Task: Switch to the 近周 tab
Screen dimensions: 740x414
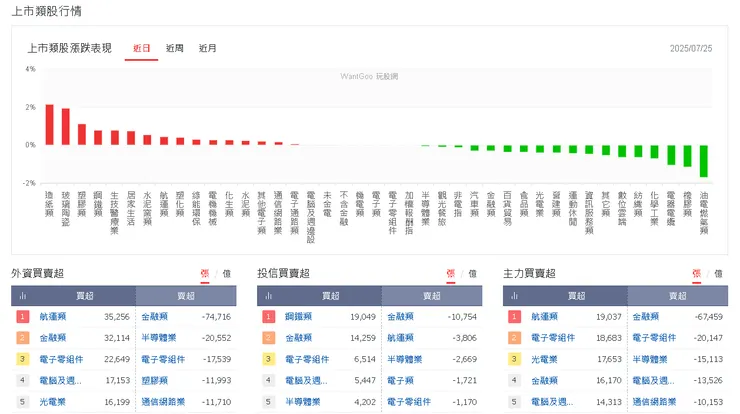Action: coord(175,48)
